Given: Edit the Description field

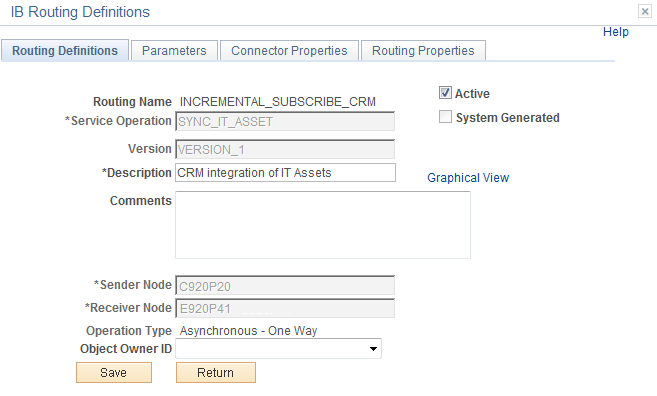Looking at the screenshot, I should tap(285, 173).
